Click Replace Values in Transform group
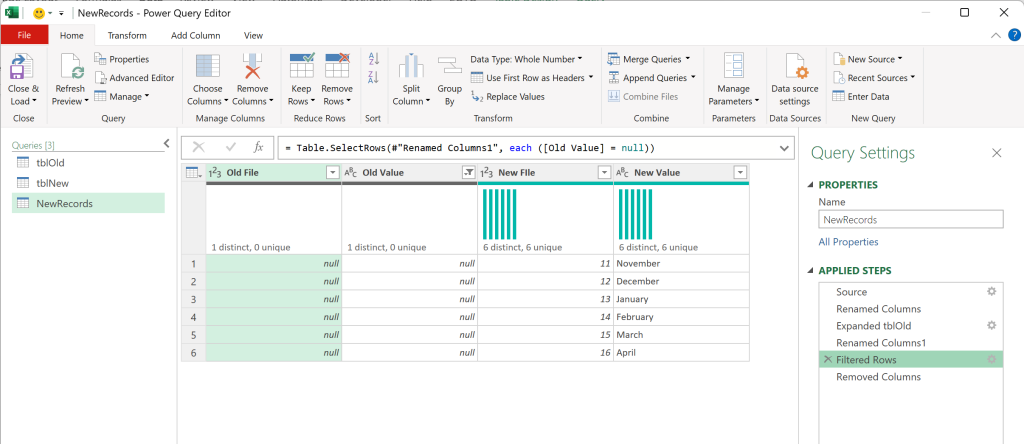This screenshot has width=1024, height=444. 507,97
